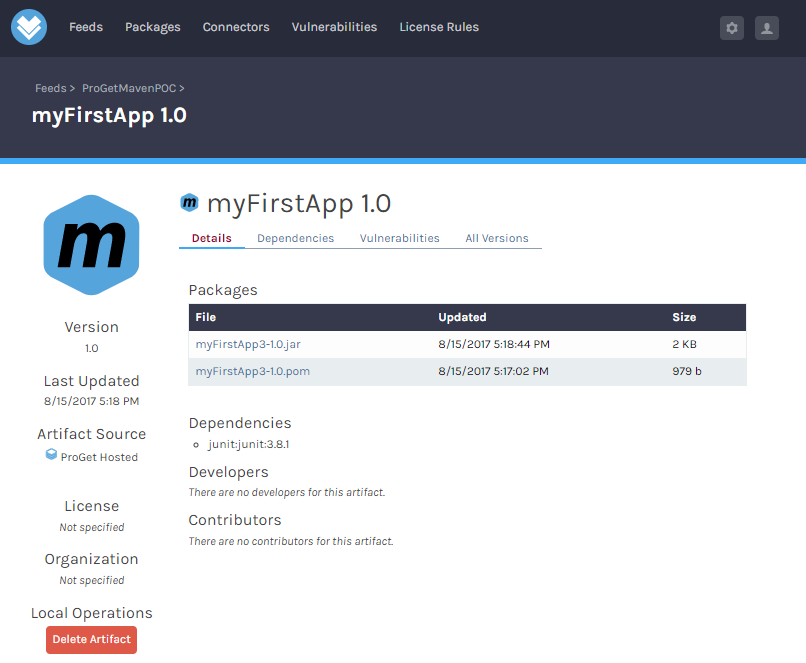Select the Vulnerabilities tab under title
The width and height of the screenshot is (806, 663).
[x=399, y=238]
